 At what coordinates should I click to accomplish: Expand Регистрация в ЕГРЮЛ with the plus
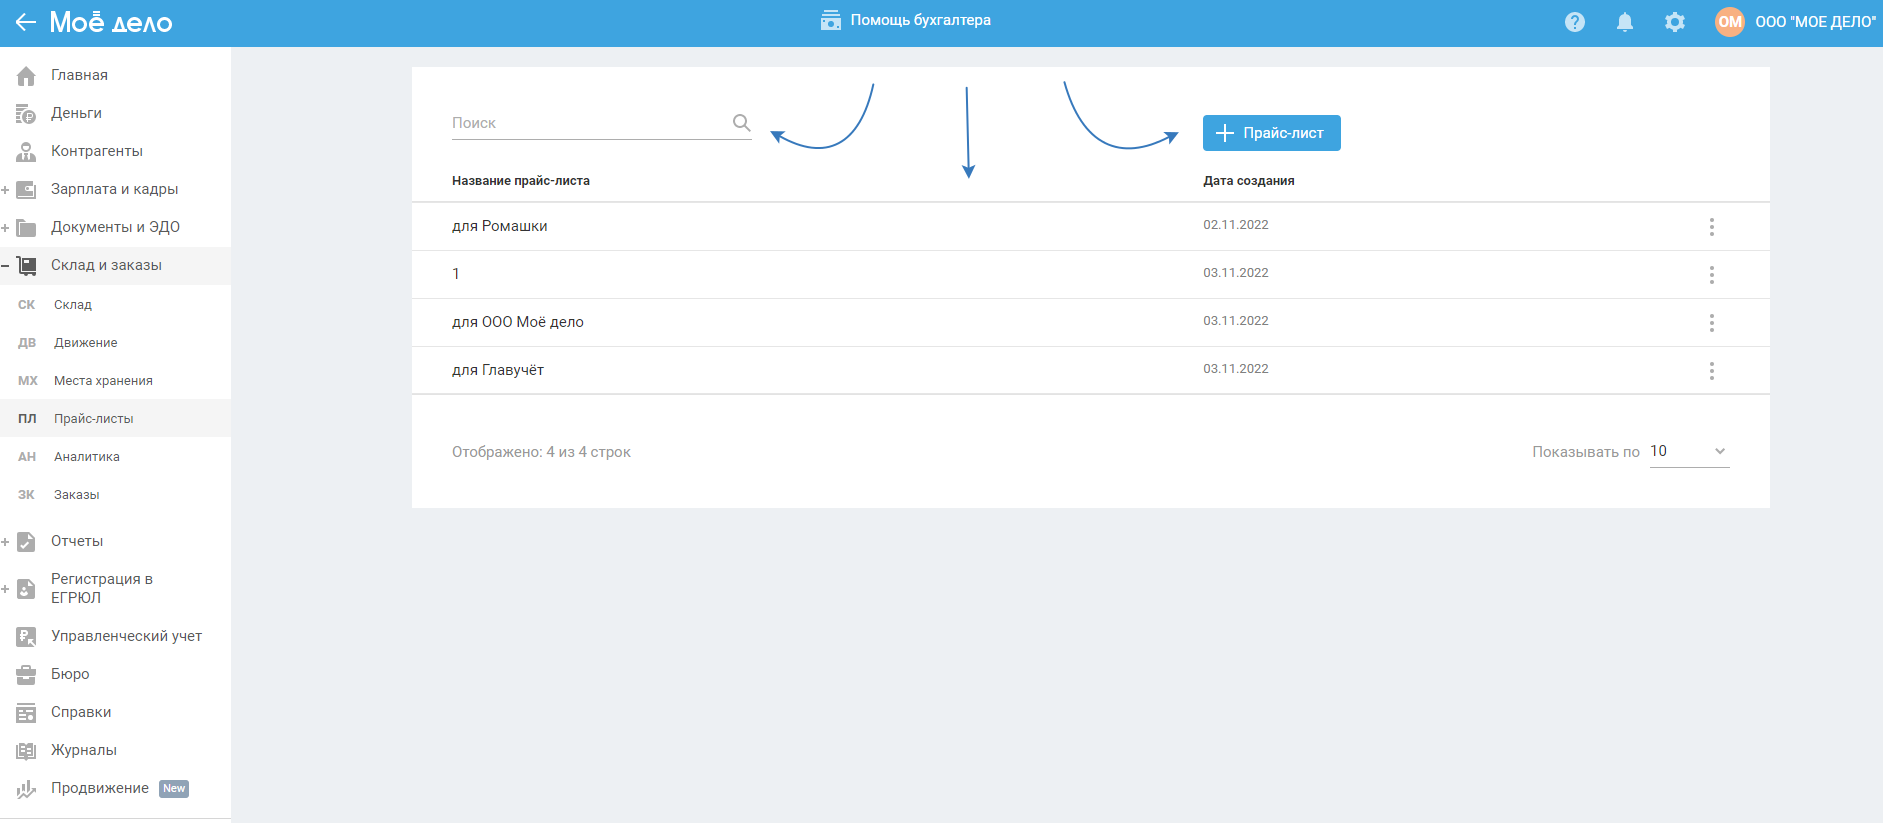pos(5,589)
